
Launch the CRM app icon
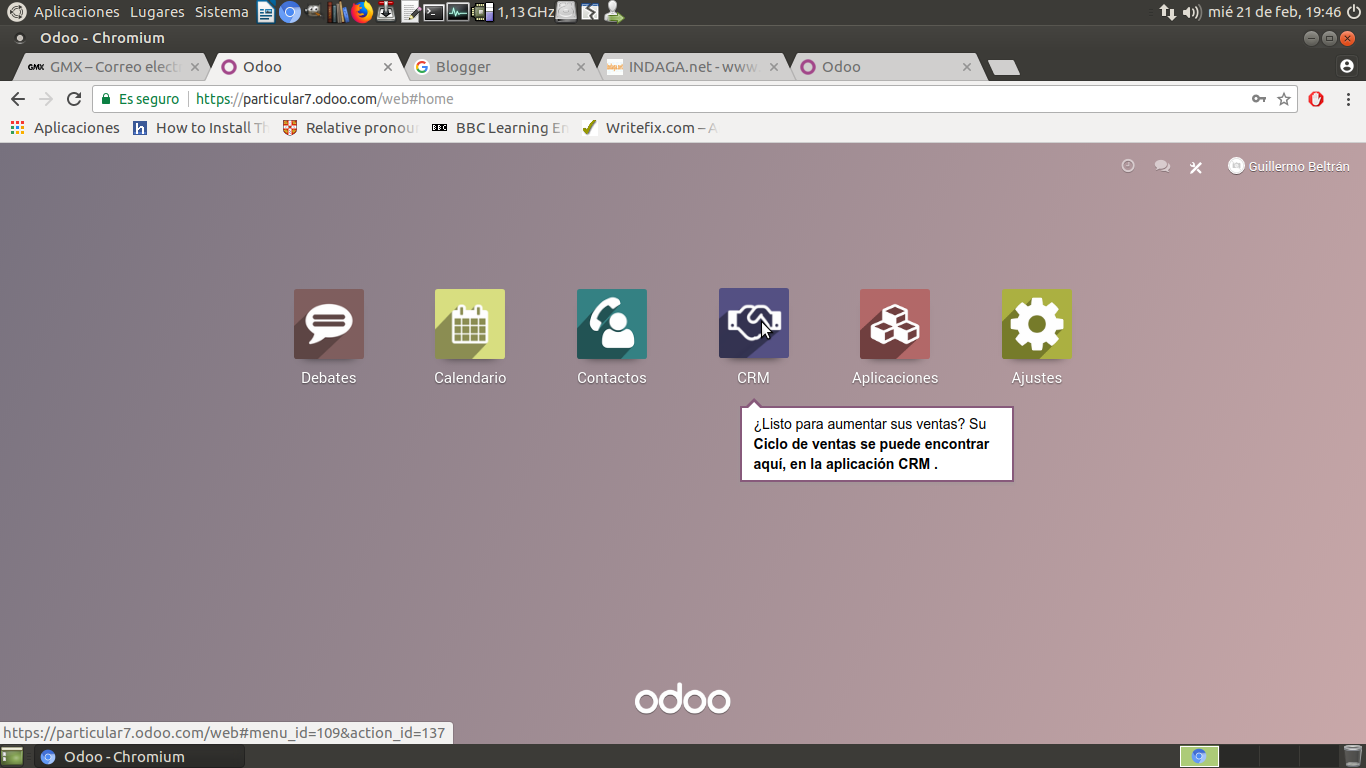[754, 324]
